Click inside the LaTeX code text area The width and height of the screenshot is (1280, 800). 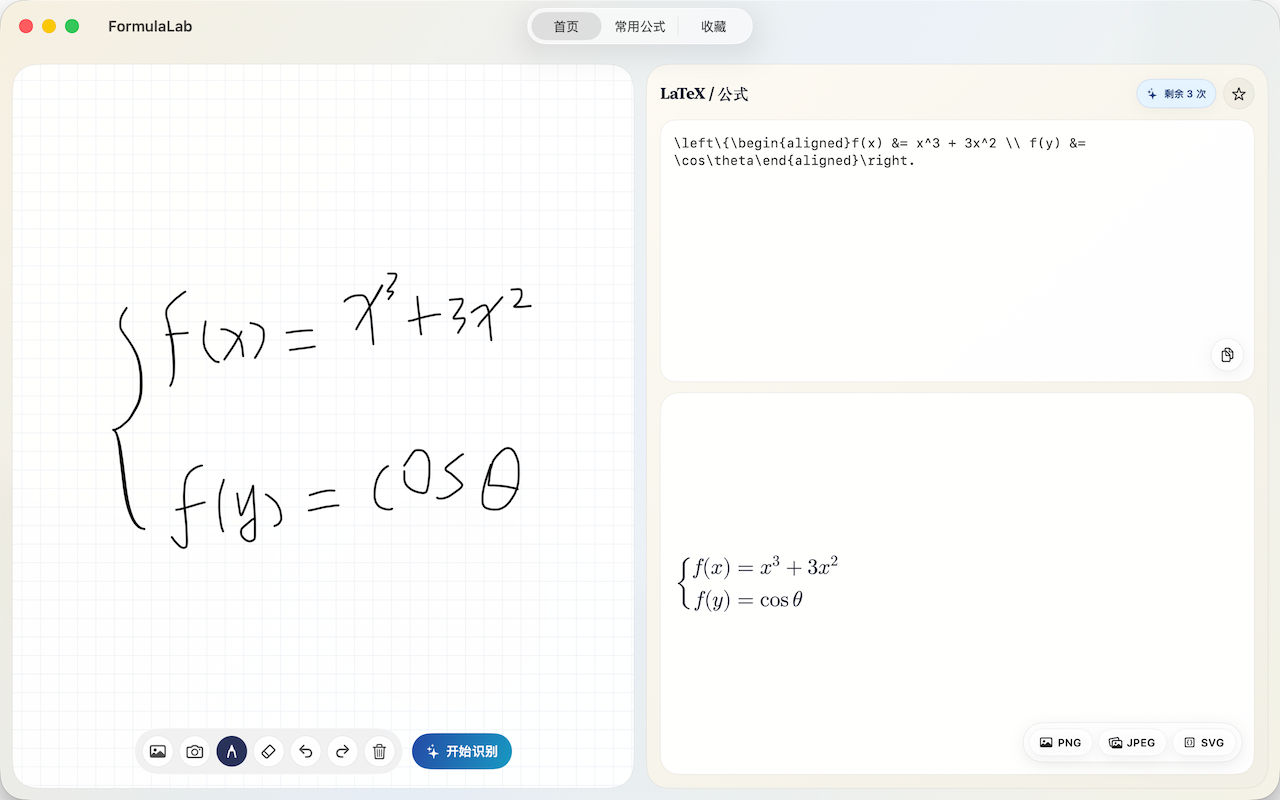(x=957, y=251)
